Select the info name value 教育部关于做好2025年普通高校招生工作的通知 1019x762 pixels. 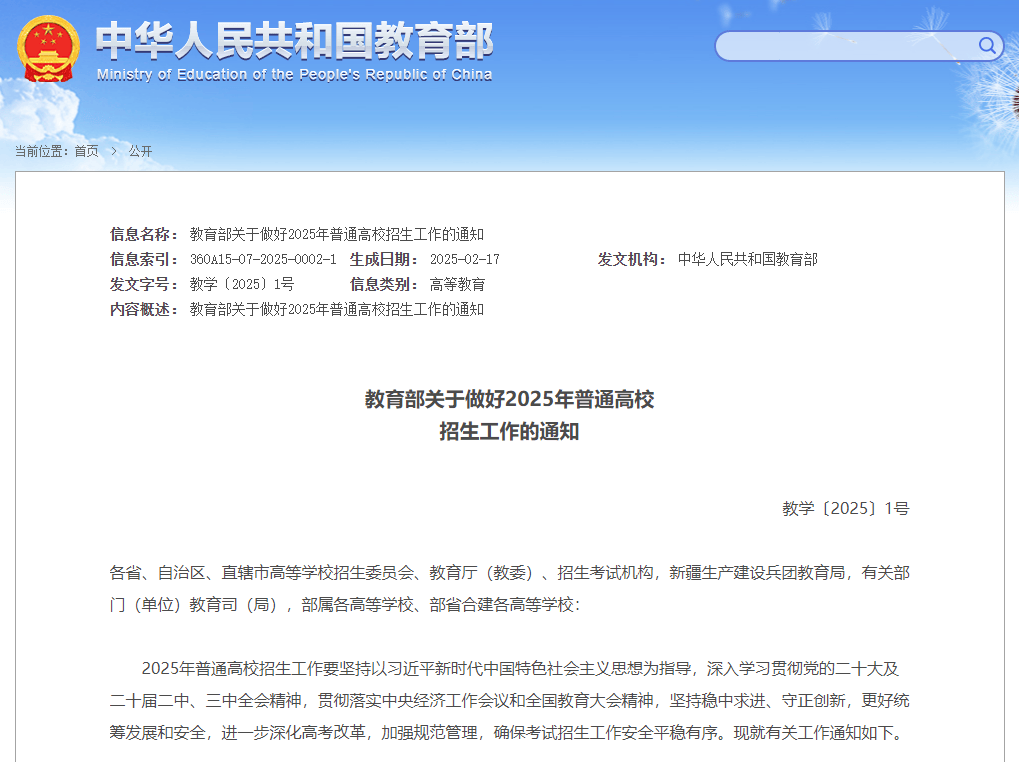click(x=337, y=235)
